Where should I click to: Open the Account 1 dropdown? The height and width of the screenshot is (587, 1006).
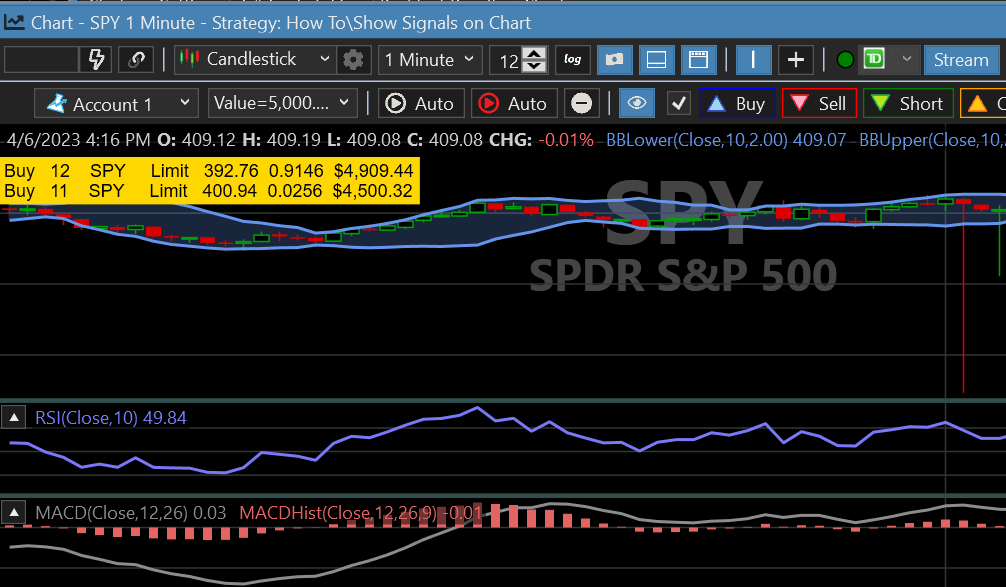pyautogui.click(x=114, y=103)
